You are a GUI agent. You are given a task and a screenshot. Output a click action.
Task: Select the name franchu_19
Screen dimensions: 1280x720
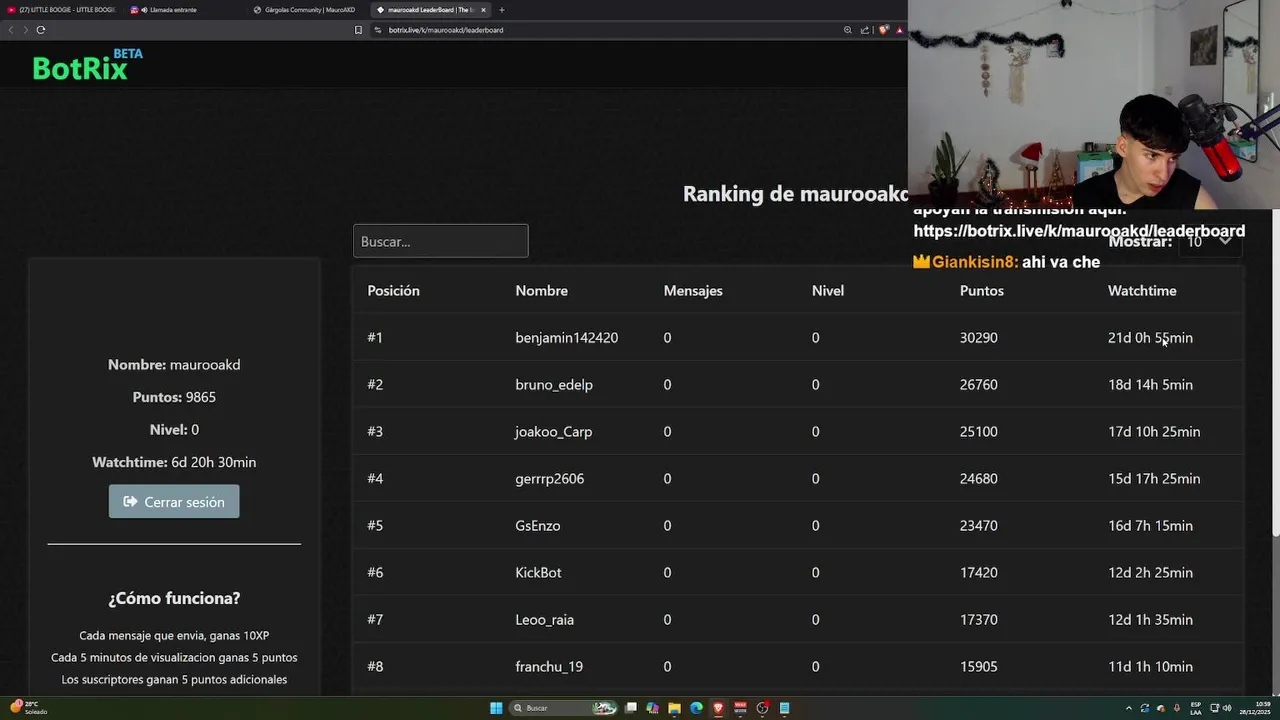[x=549, y=667]
